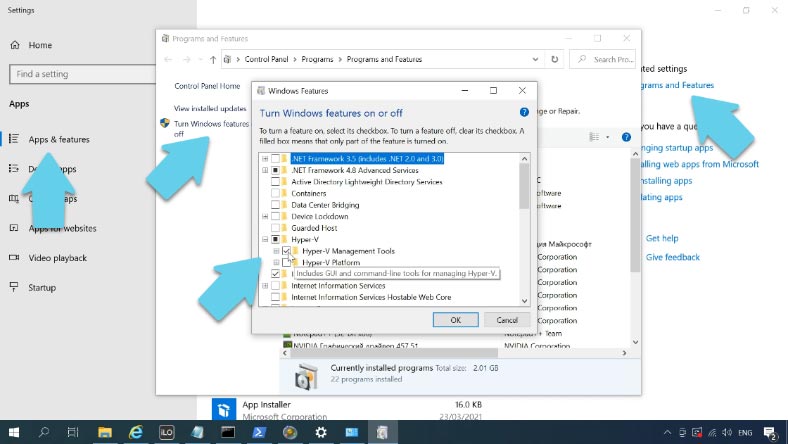Check the .NET Framework 3.5 checkbox
Screen dimensions: 788x444
tap(275, 158)
